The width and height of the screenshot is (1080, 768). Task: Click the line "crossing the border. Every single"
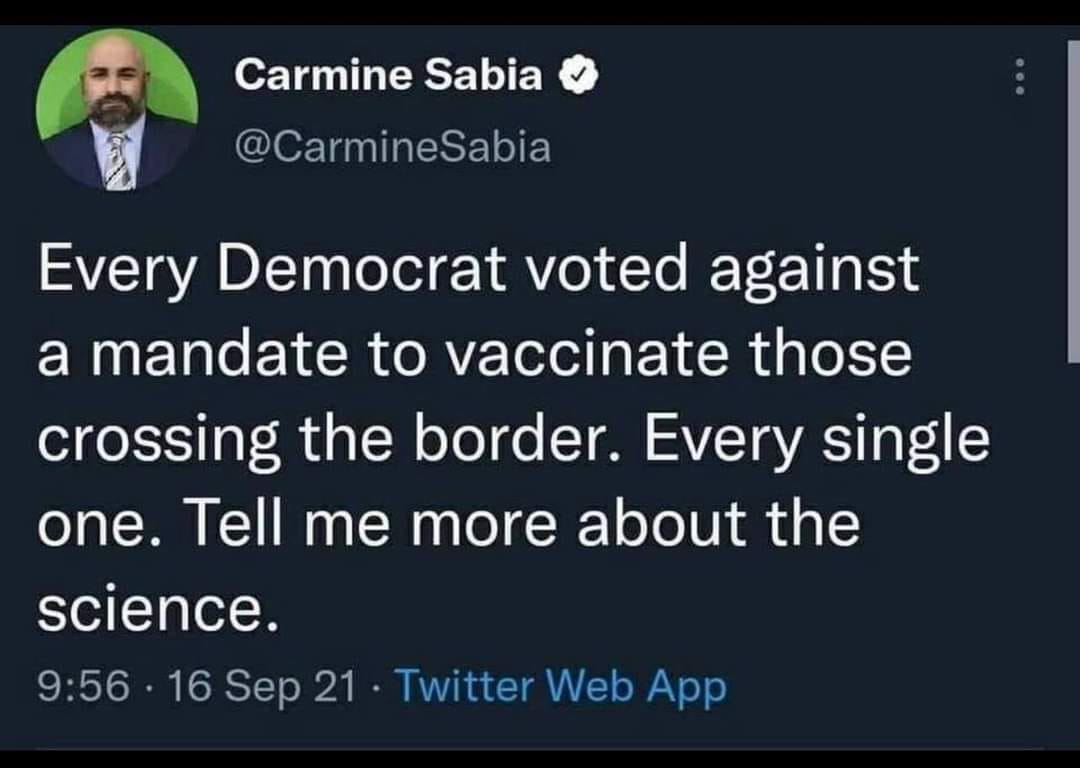click(x=514, y=441)
